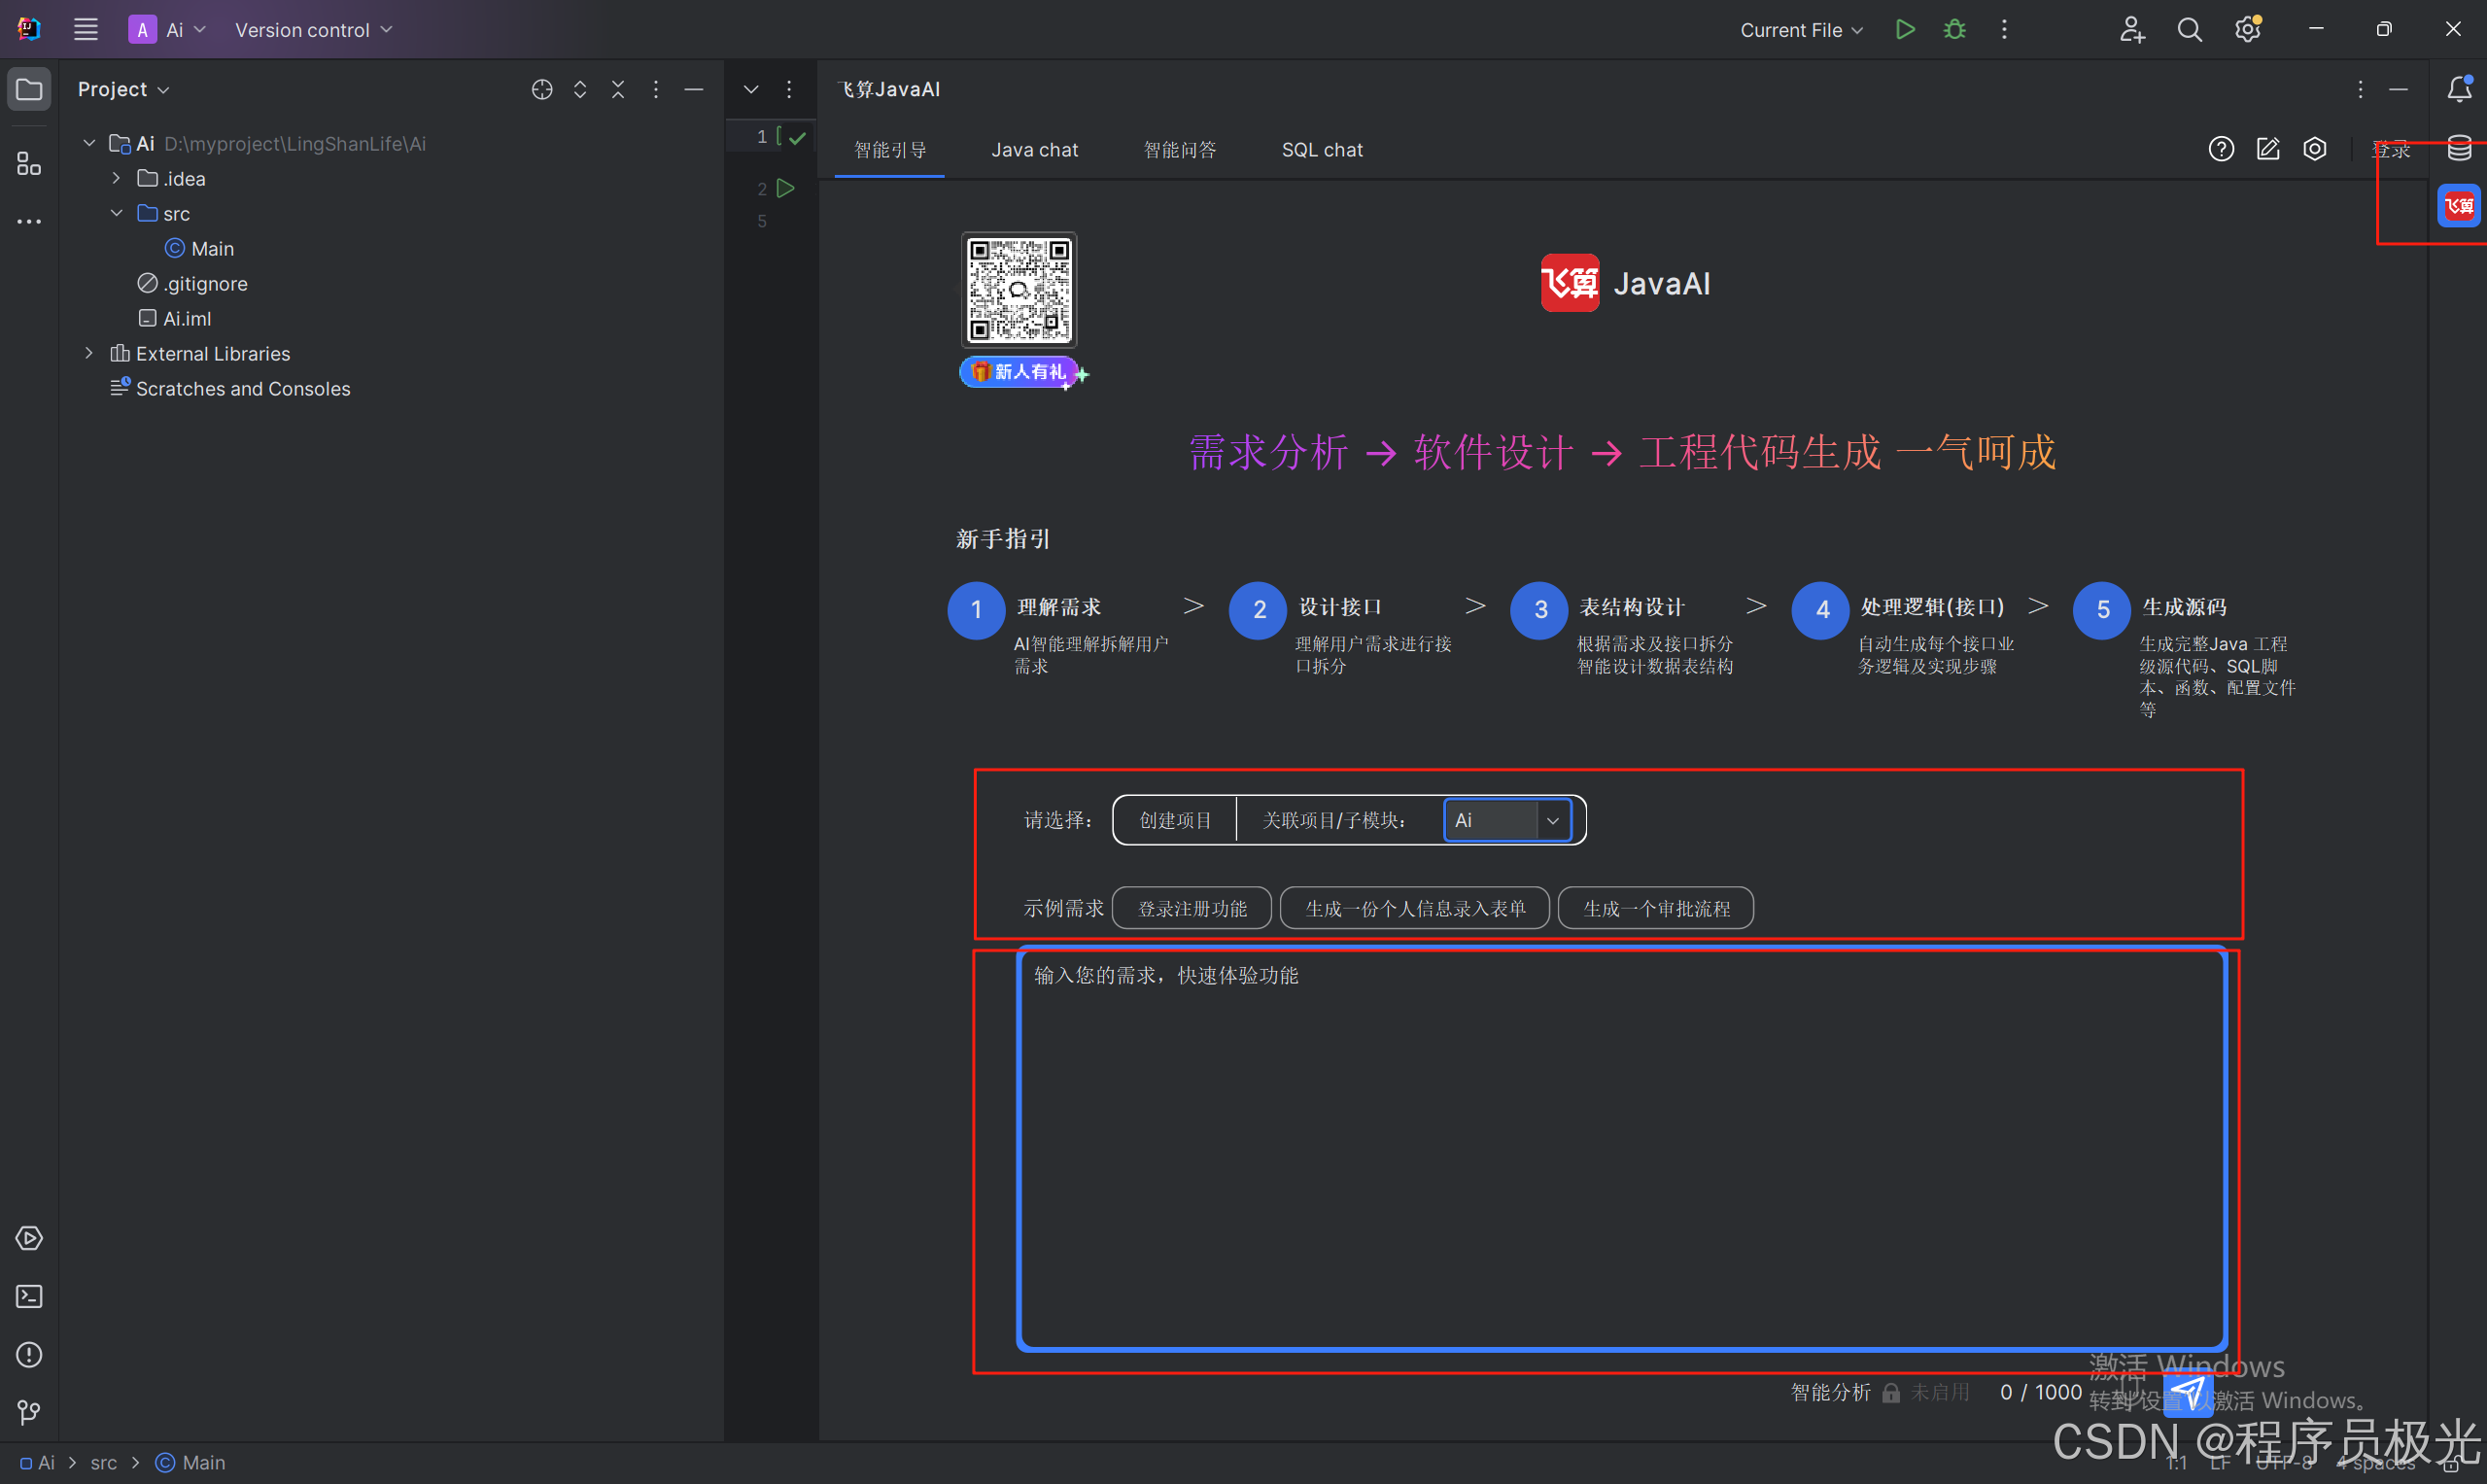Open the Current File run configuration dropdown
The image size is (2487, 1484).
pyautogui.click(x=1800, y=30)
